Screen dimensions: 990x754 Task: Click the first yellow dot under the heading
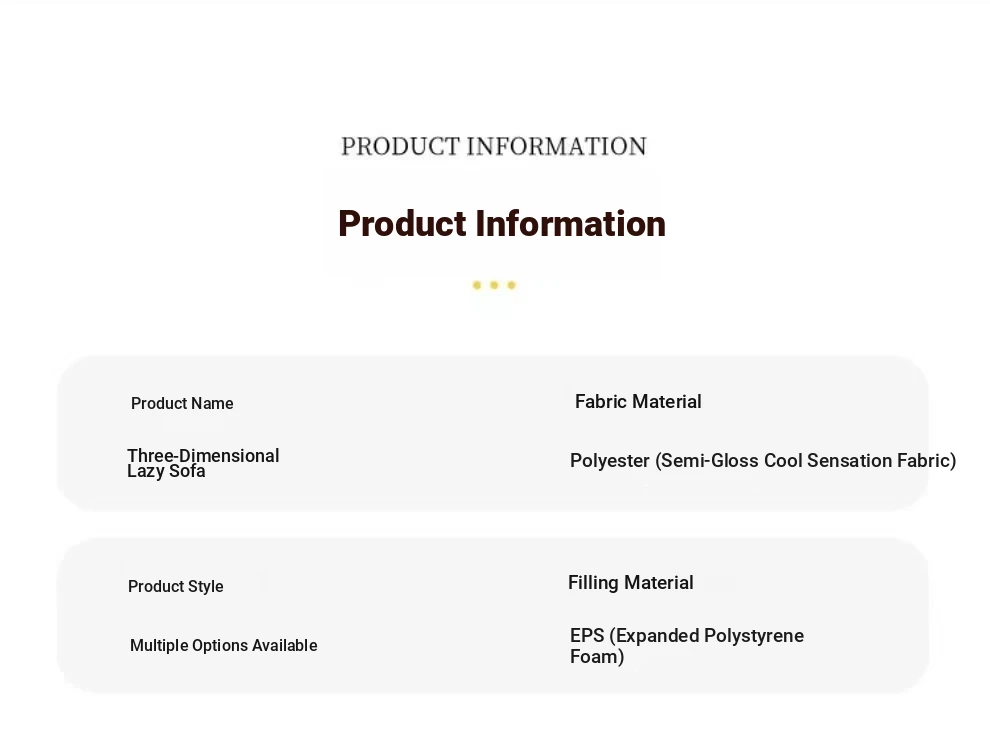[477, 285]
